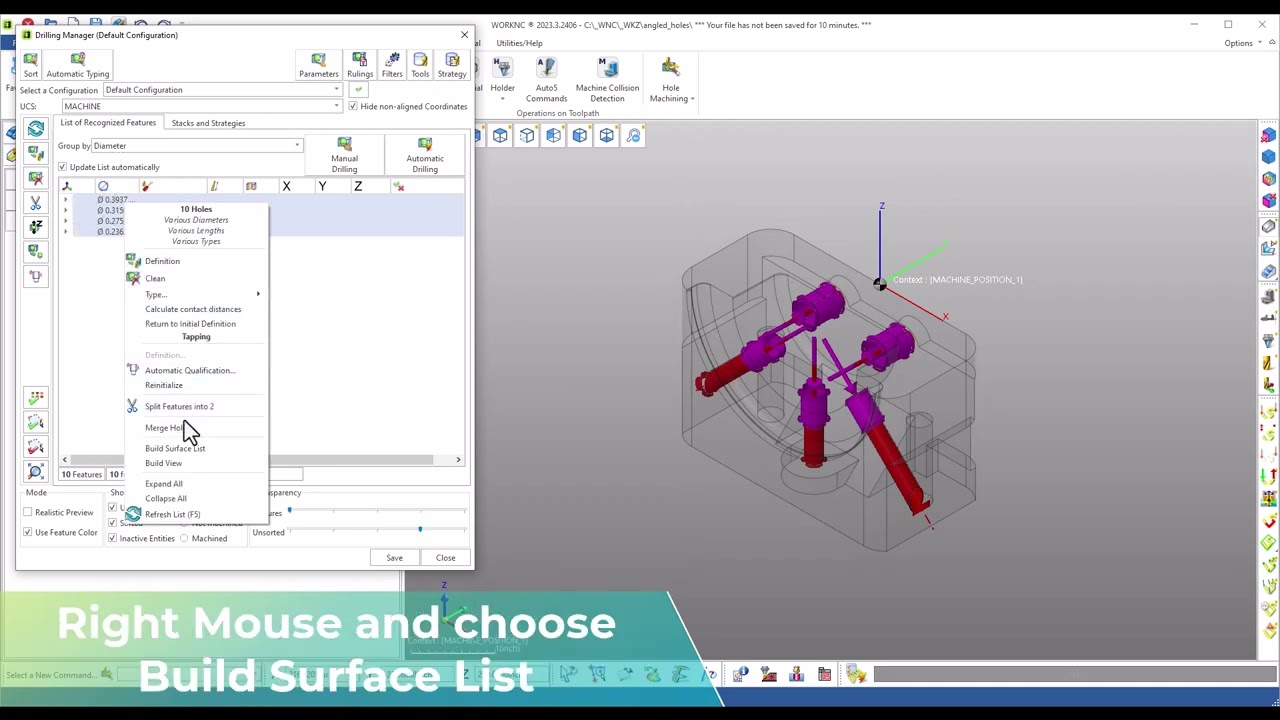
Task: Choose Return to Initial Definition
Action: [190, 323]
